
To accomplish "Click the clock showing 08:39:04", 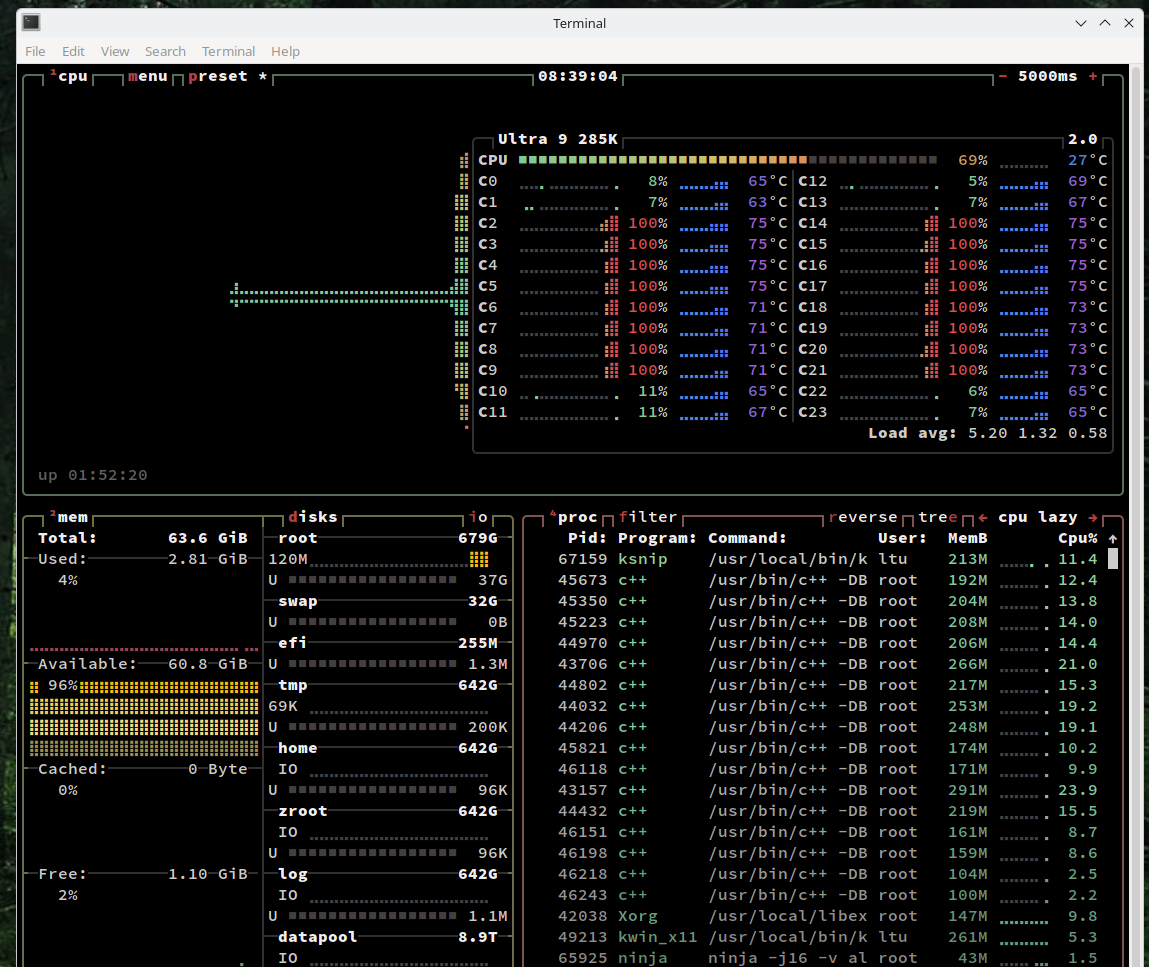I will 577,76.
